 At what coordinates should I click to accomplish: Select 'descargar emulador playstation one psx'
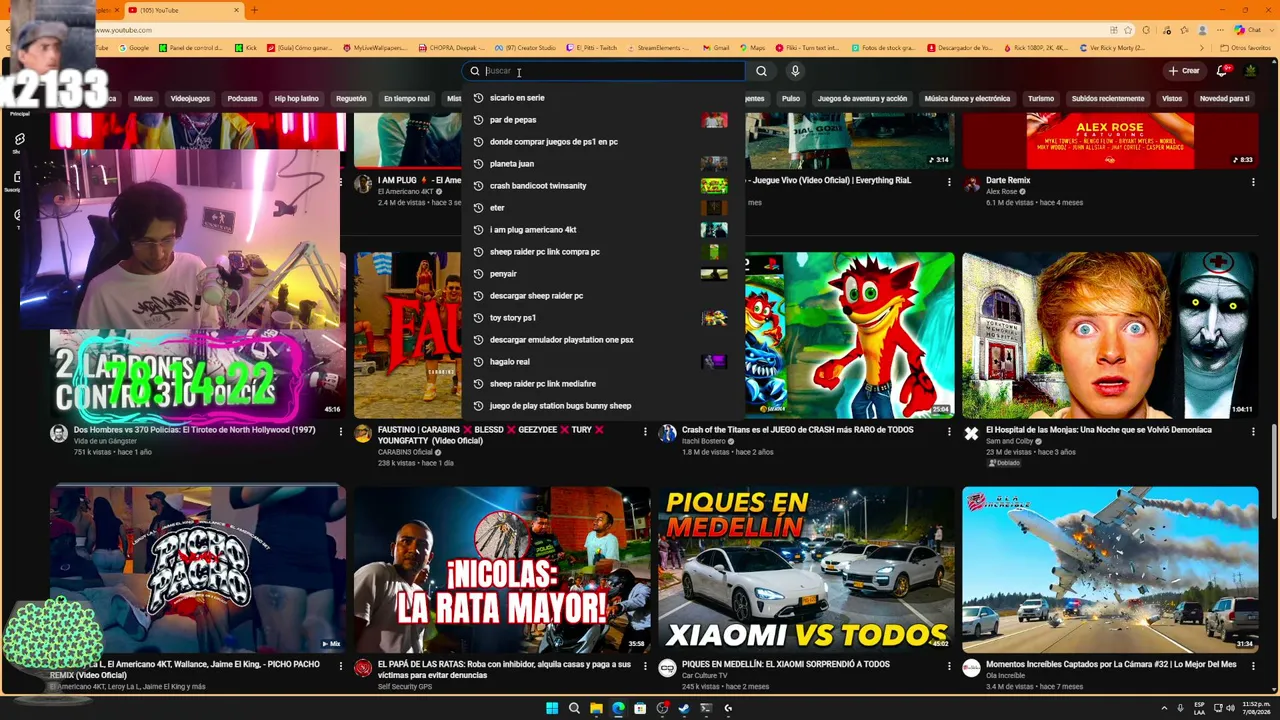(x=603, y=340)
